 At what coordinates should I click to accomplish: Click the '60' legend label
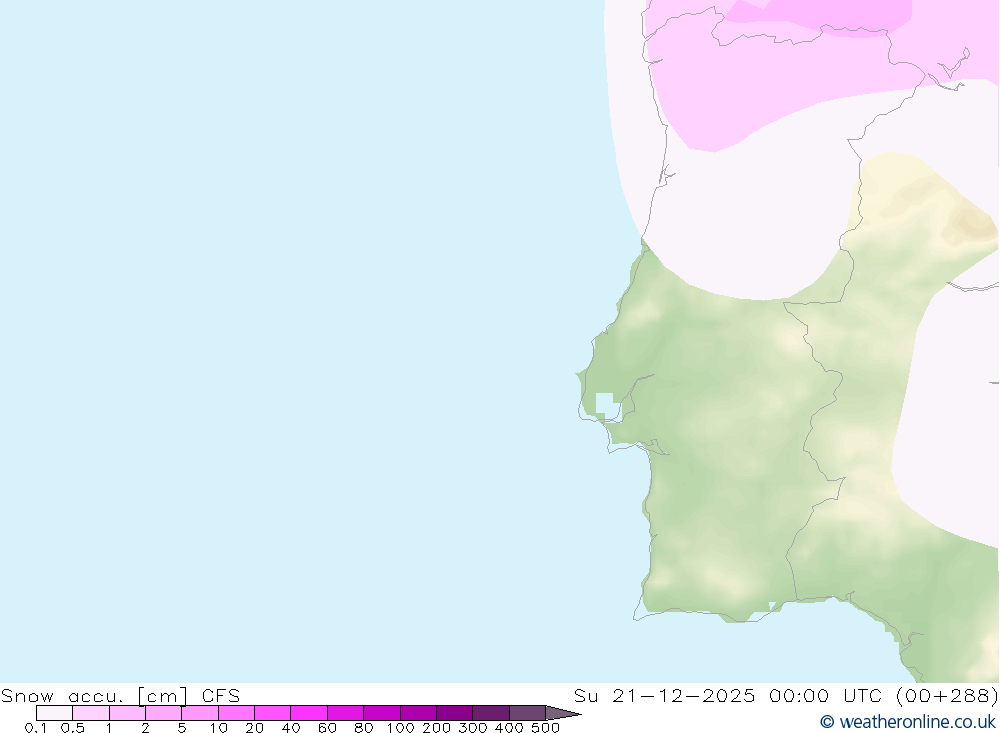[327, 727]
